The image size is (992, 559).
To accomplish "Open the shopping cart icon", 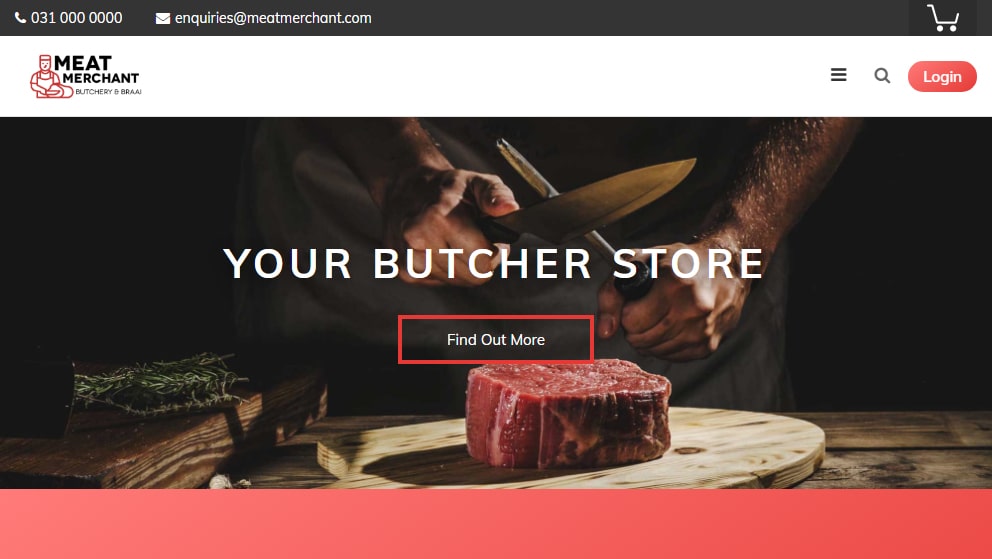I will (943, 18).
